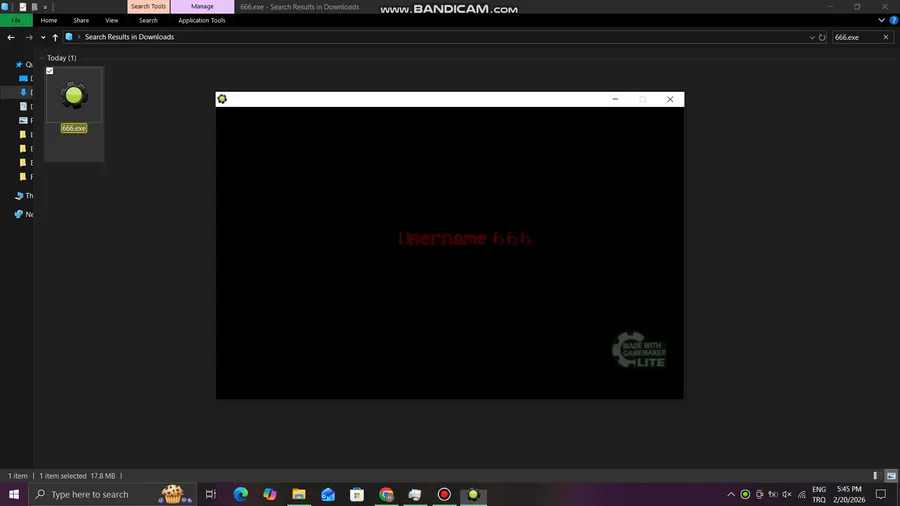
Task: Open the recent locations dropdown
Action: [x=43, y=37]
